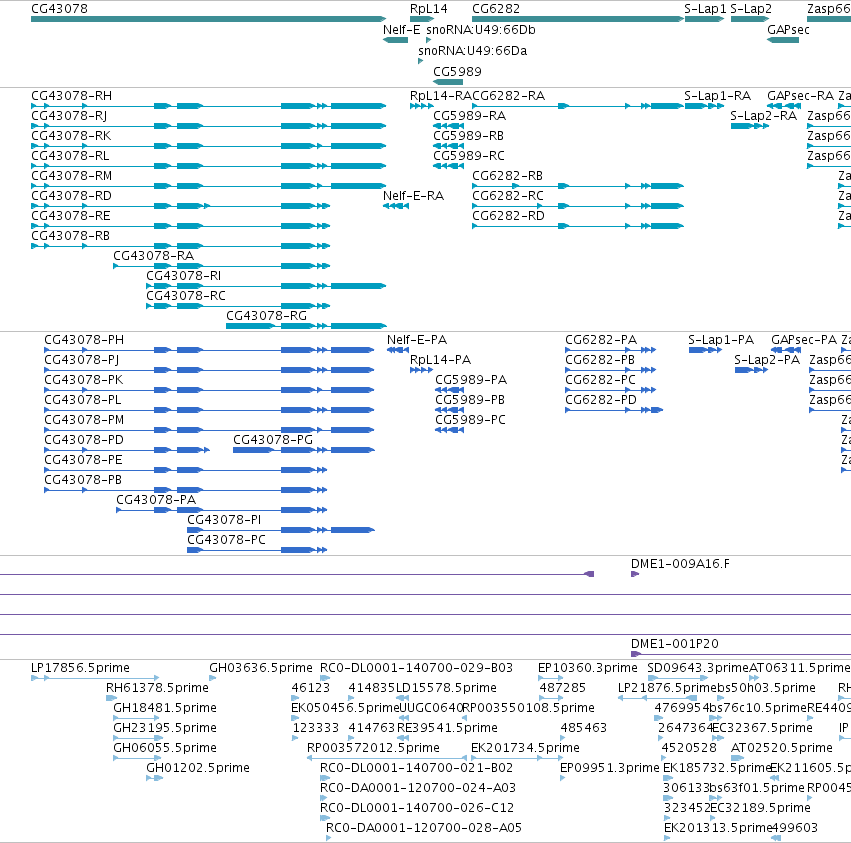Select the CG5989-RB transcript label
The width and height of the screenshot is (851, 843).
point(468,136)
